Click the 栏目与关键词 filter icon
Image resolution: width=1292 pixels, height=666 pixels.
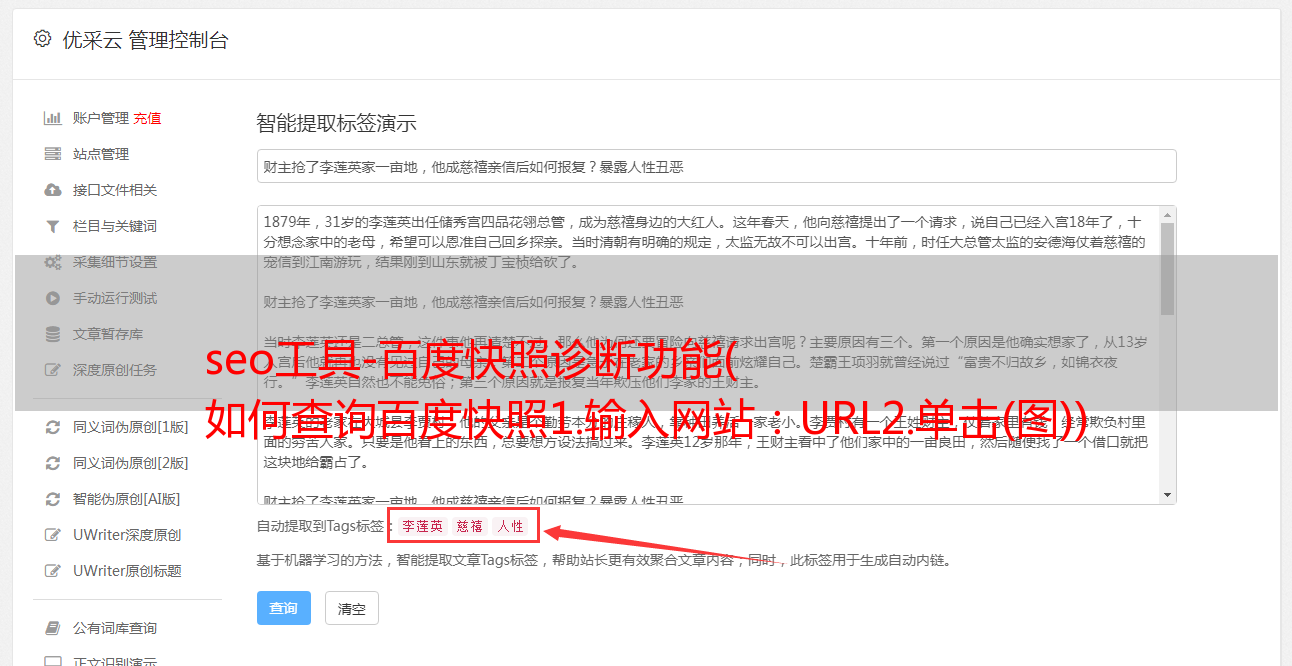(53, 226)
